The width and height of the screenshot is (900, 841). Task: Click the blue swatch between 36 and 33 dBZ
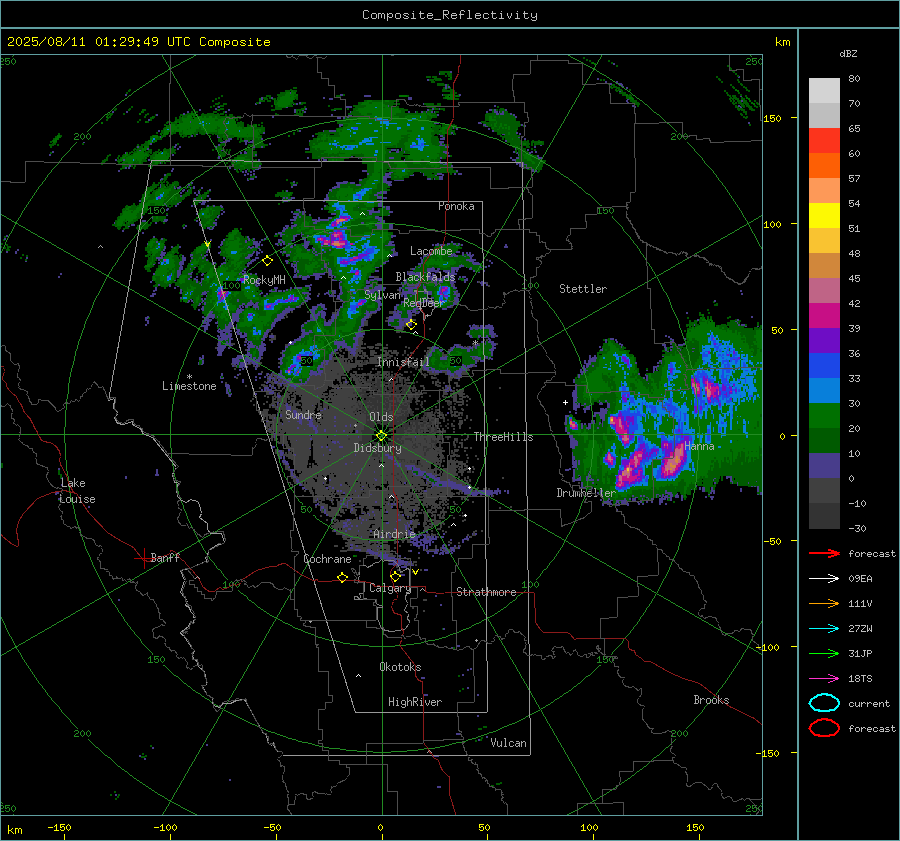click(824, 366)
